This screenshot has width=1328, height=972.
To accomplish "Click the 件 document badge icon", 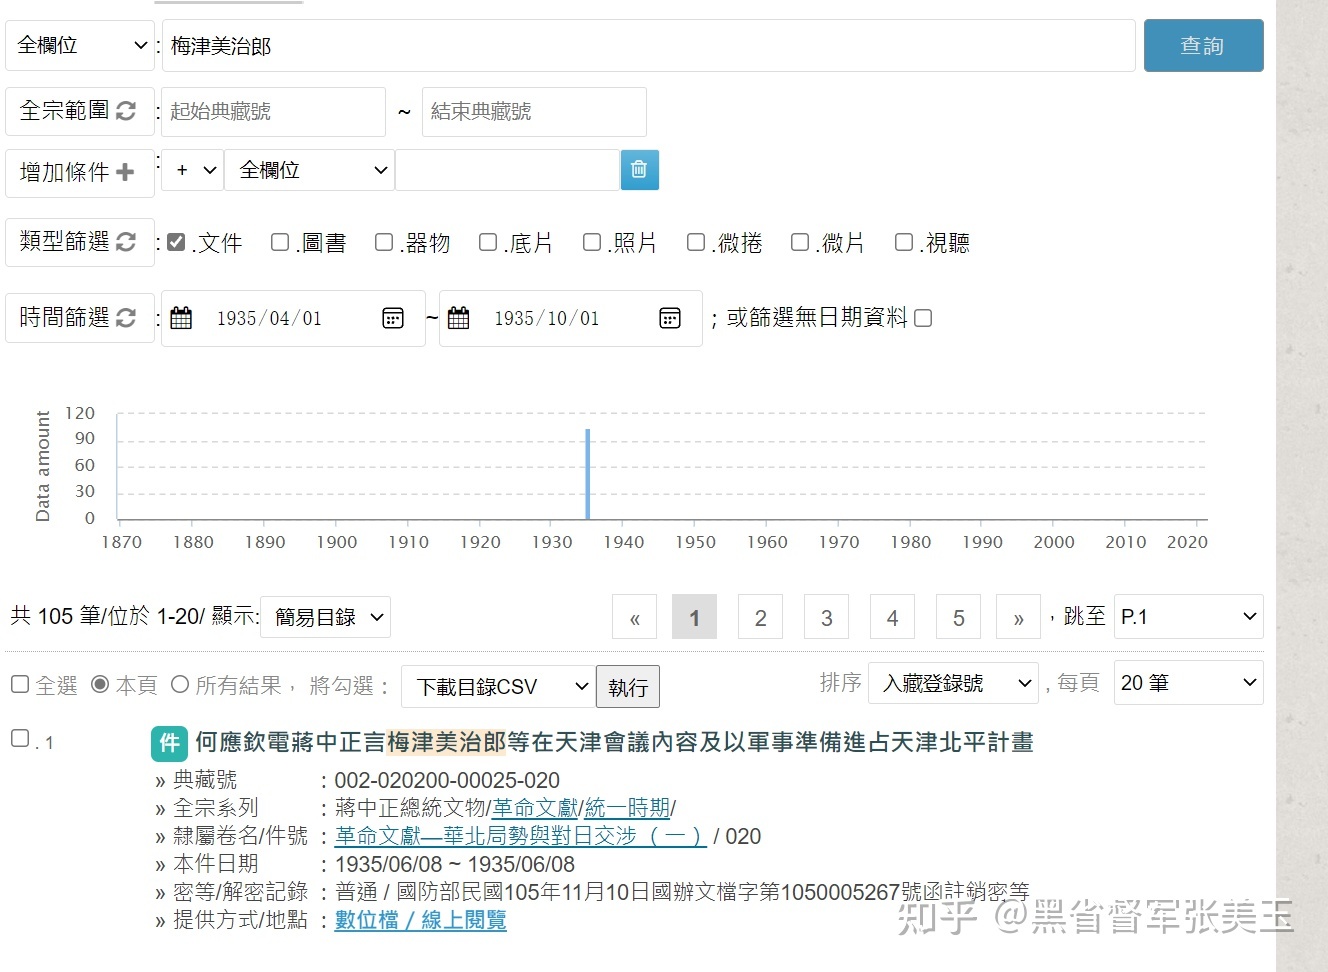I will click(169, 743).
